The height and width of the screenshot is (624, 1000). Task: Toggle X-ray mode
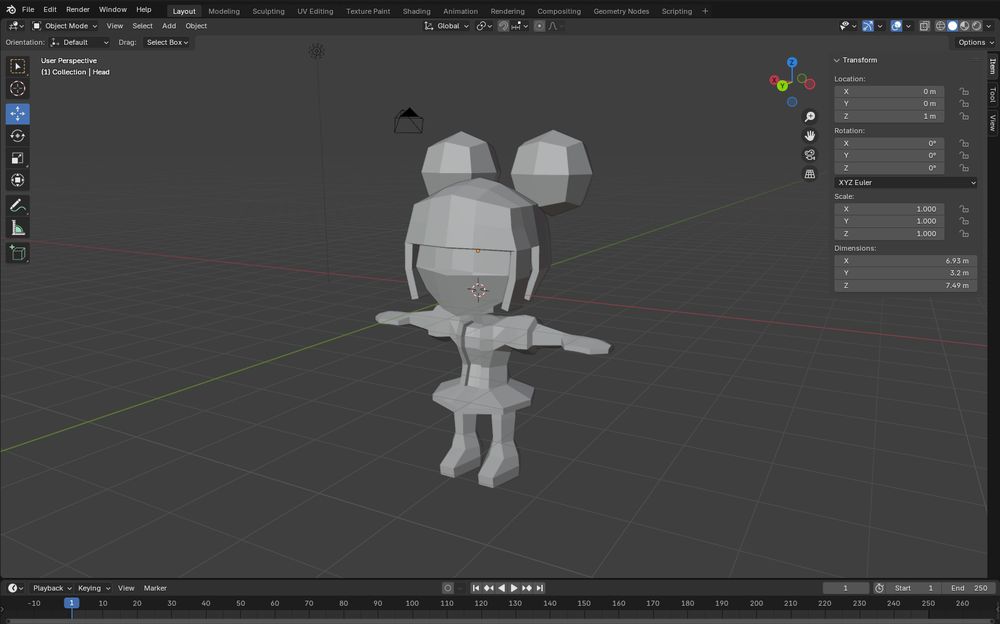[924, 26]
